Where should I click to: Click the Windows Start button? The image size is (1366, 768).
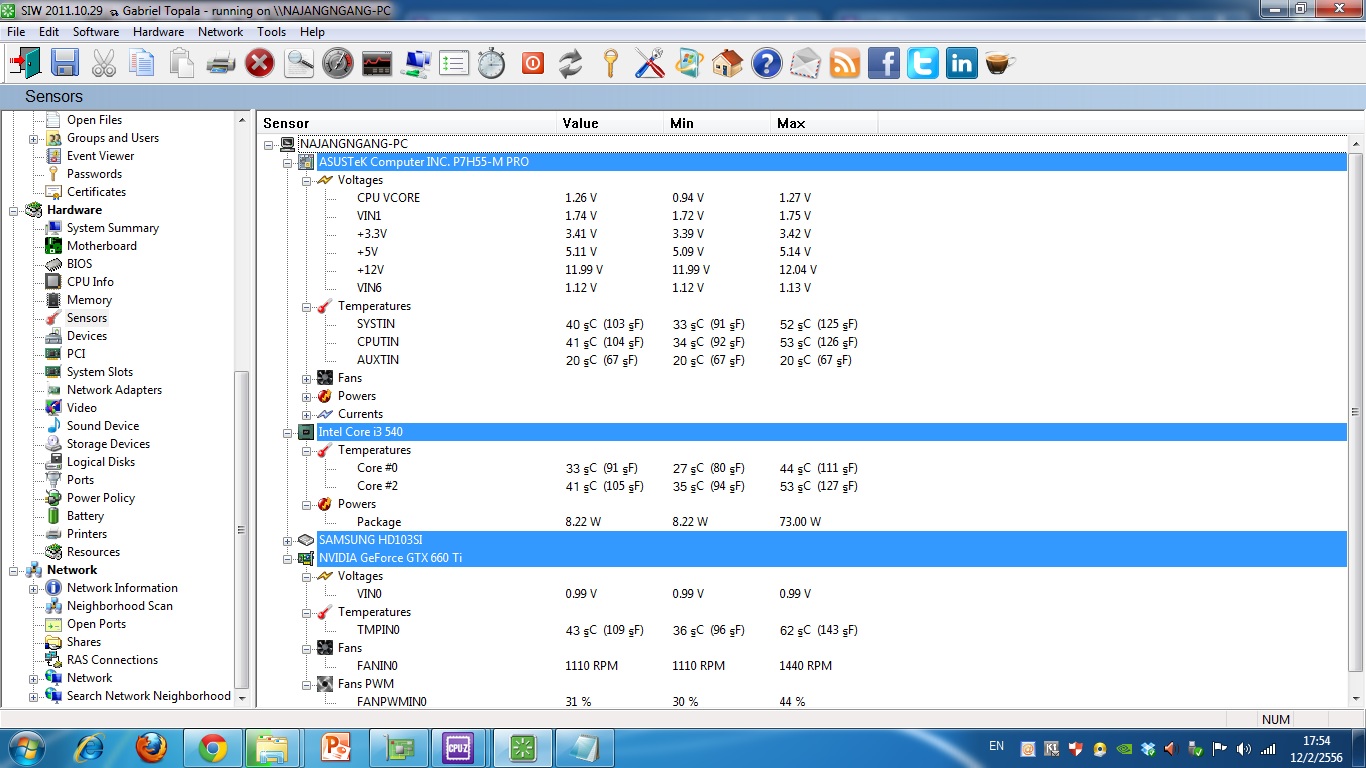pos(25,748)
